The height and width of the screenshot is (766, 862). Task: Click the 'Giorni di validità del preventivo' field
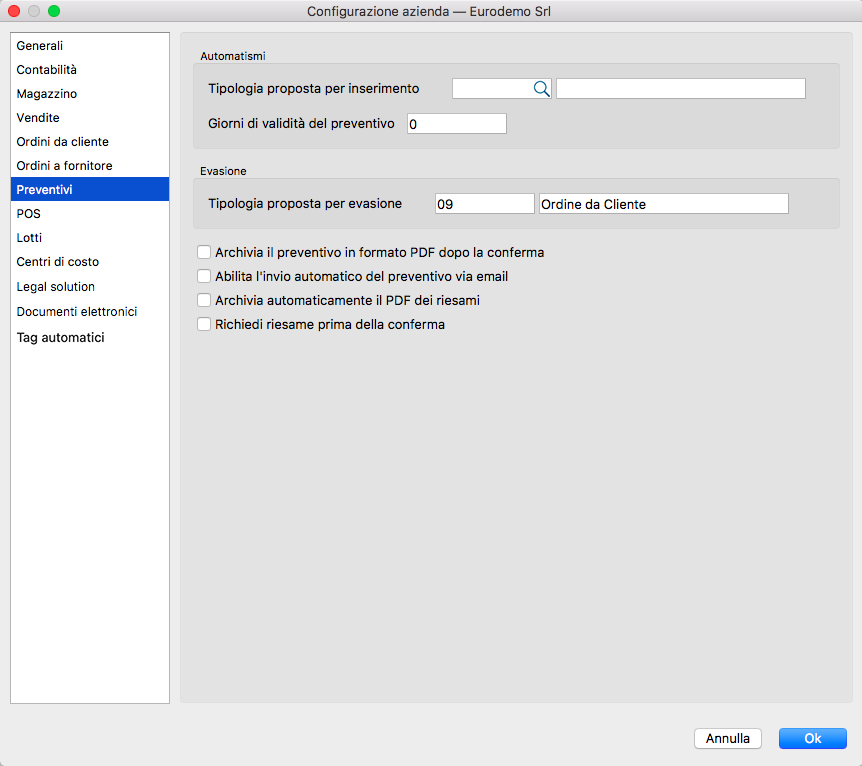point(457,124)
